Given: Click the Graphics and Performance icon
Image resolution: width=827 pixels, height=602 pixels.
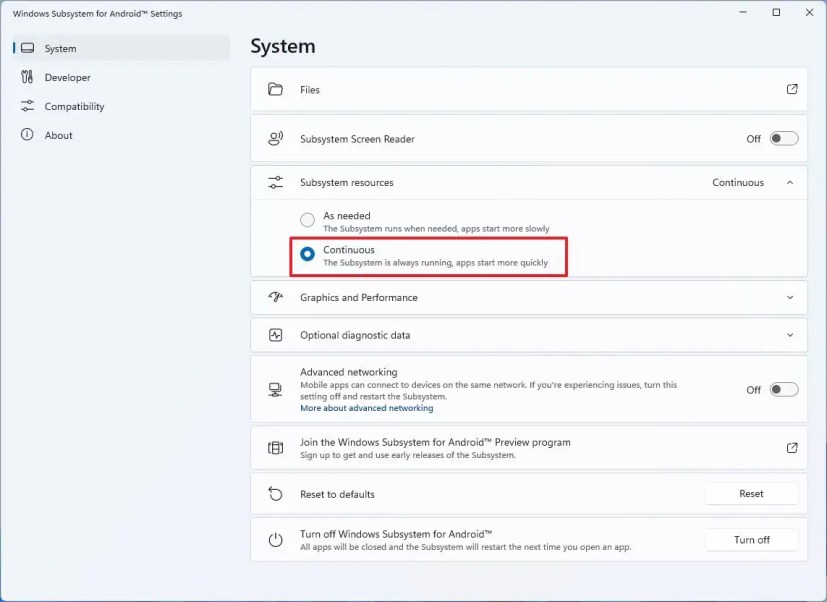Looking at the screenshot, I should [276, 297].
